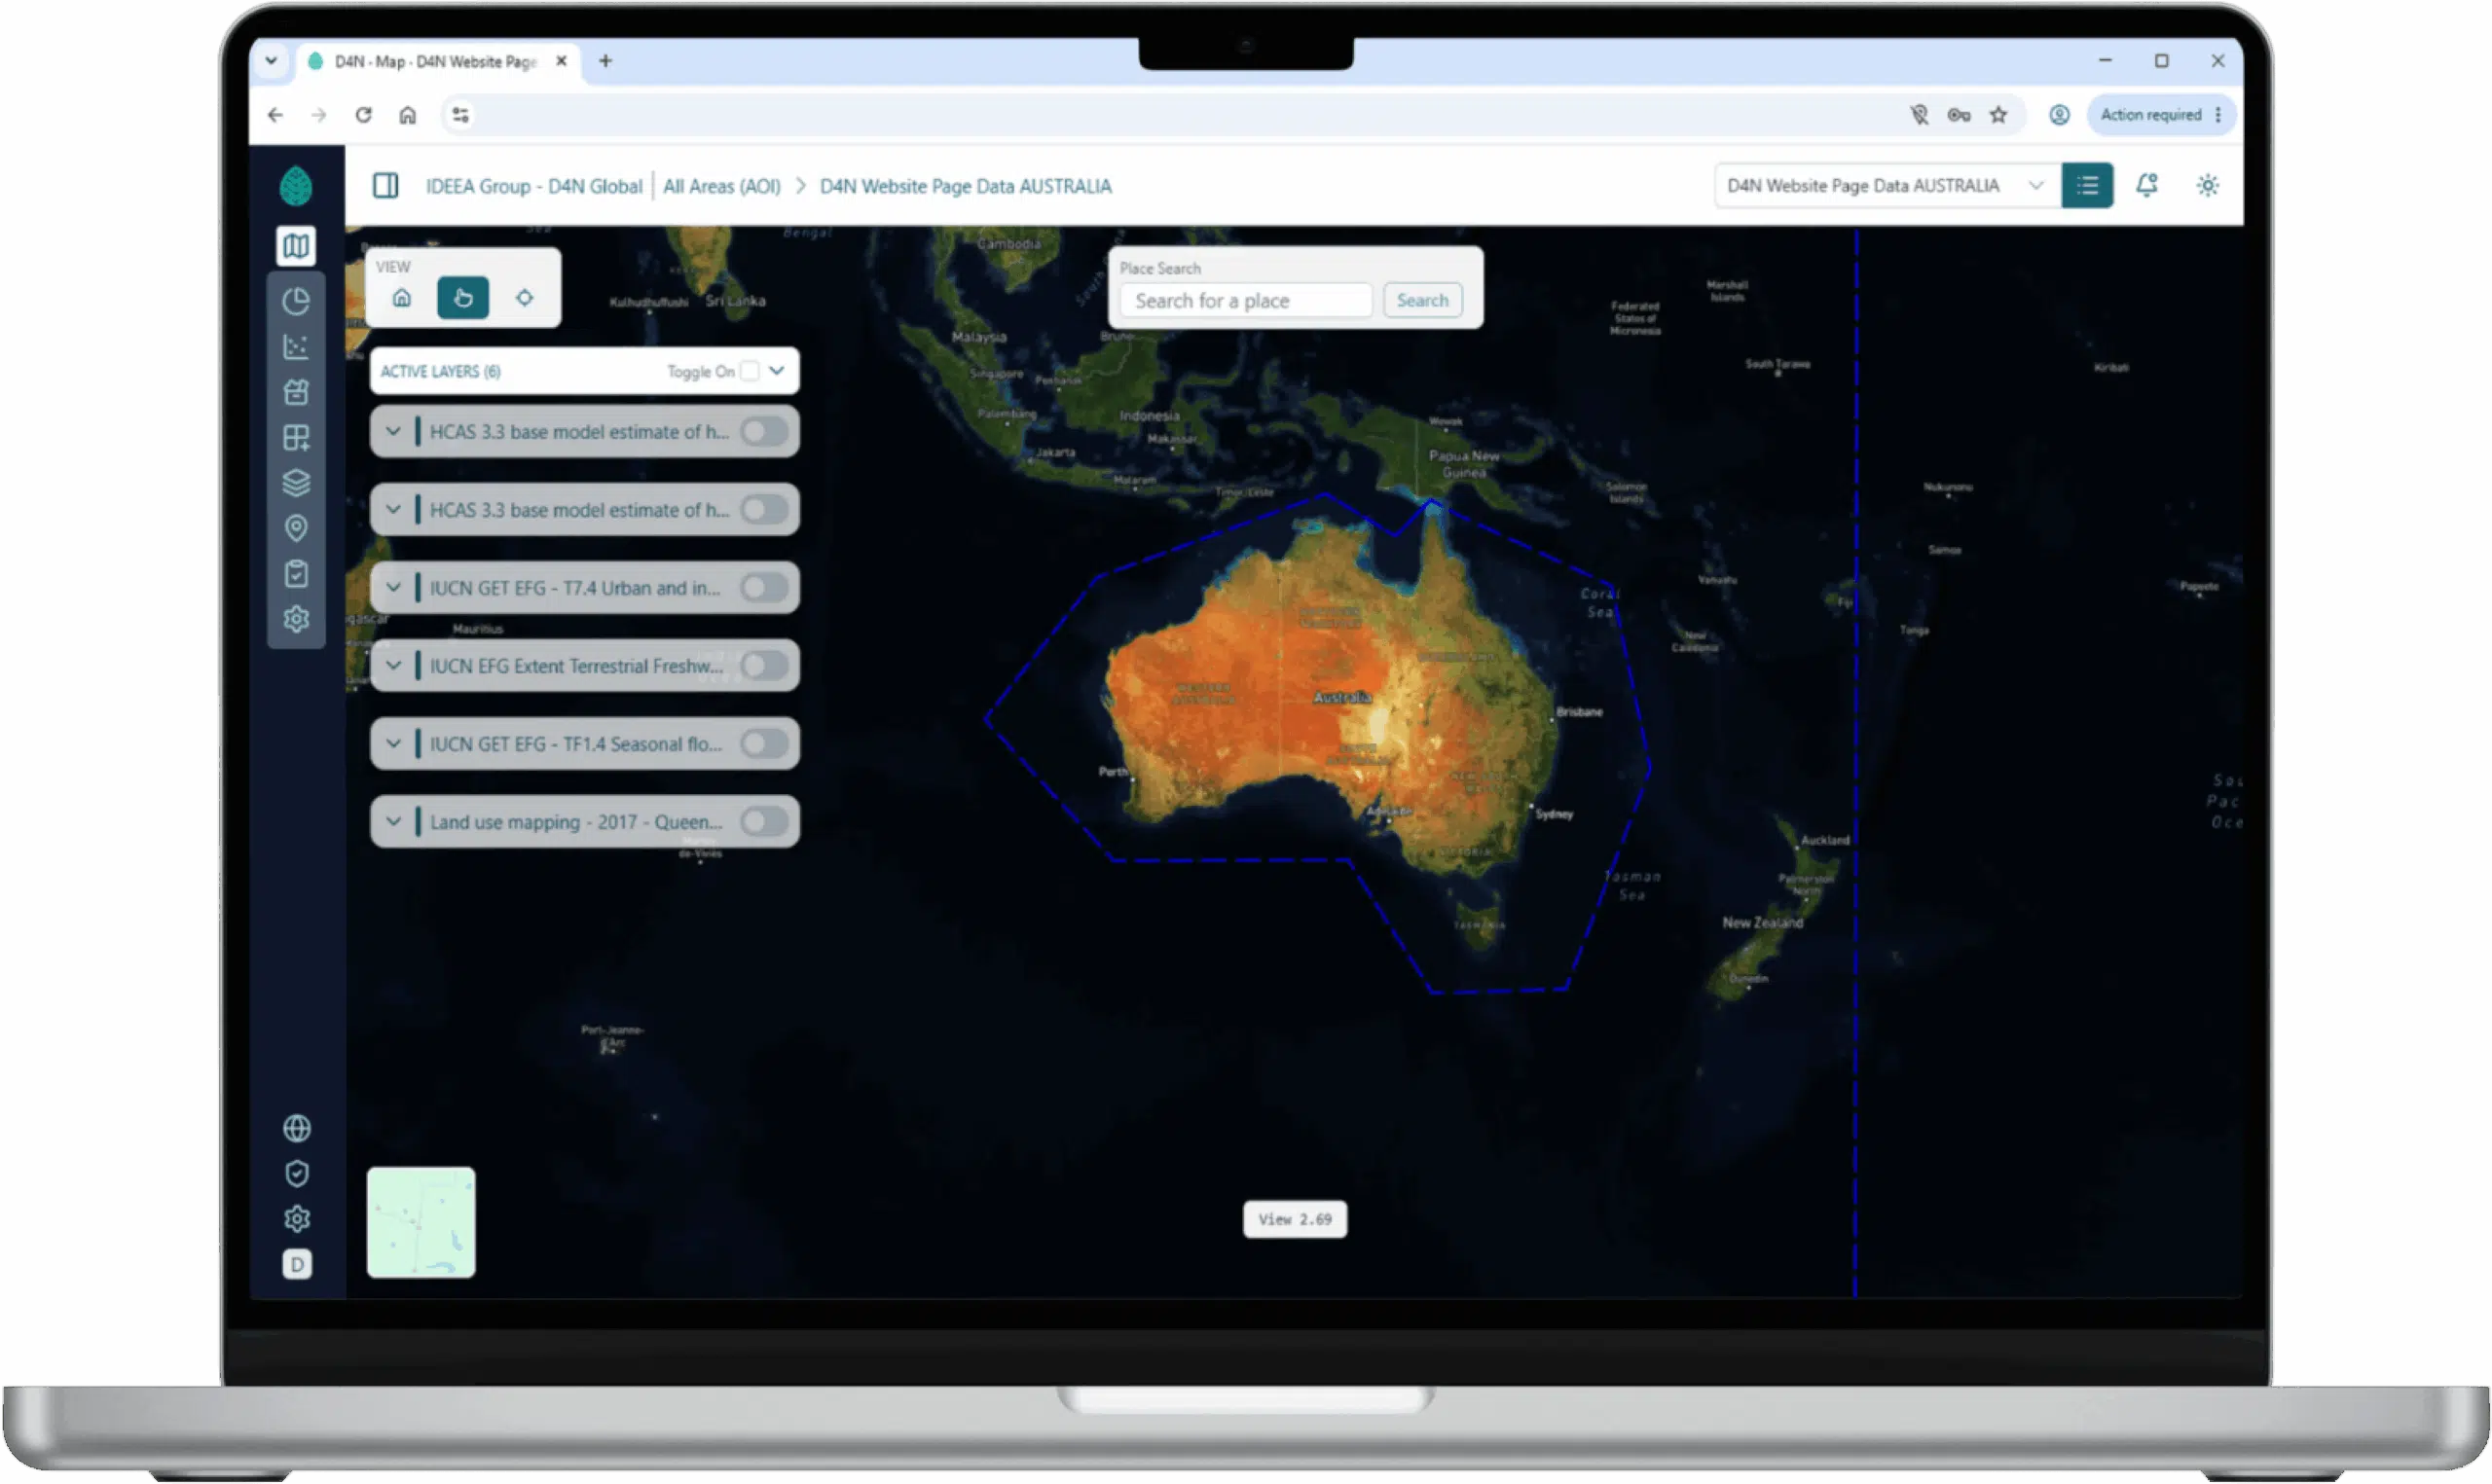The image size is (2492, 1484).
Task: Expand IUCN GET EFG T7.4 Urban row
Action: (394, 588)
